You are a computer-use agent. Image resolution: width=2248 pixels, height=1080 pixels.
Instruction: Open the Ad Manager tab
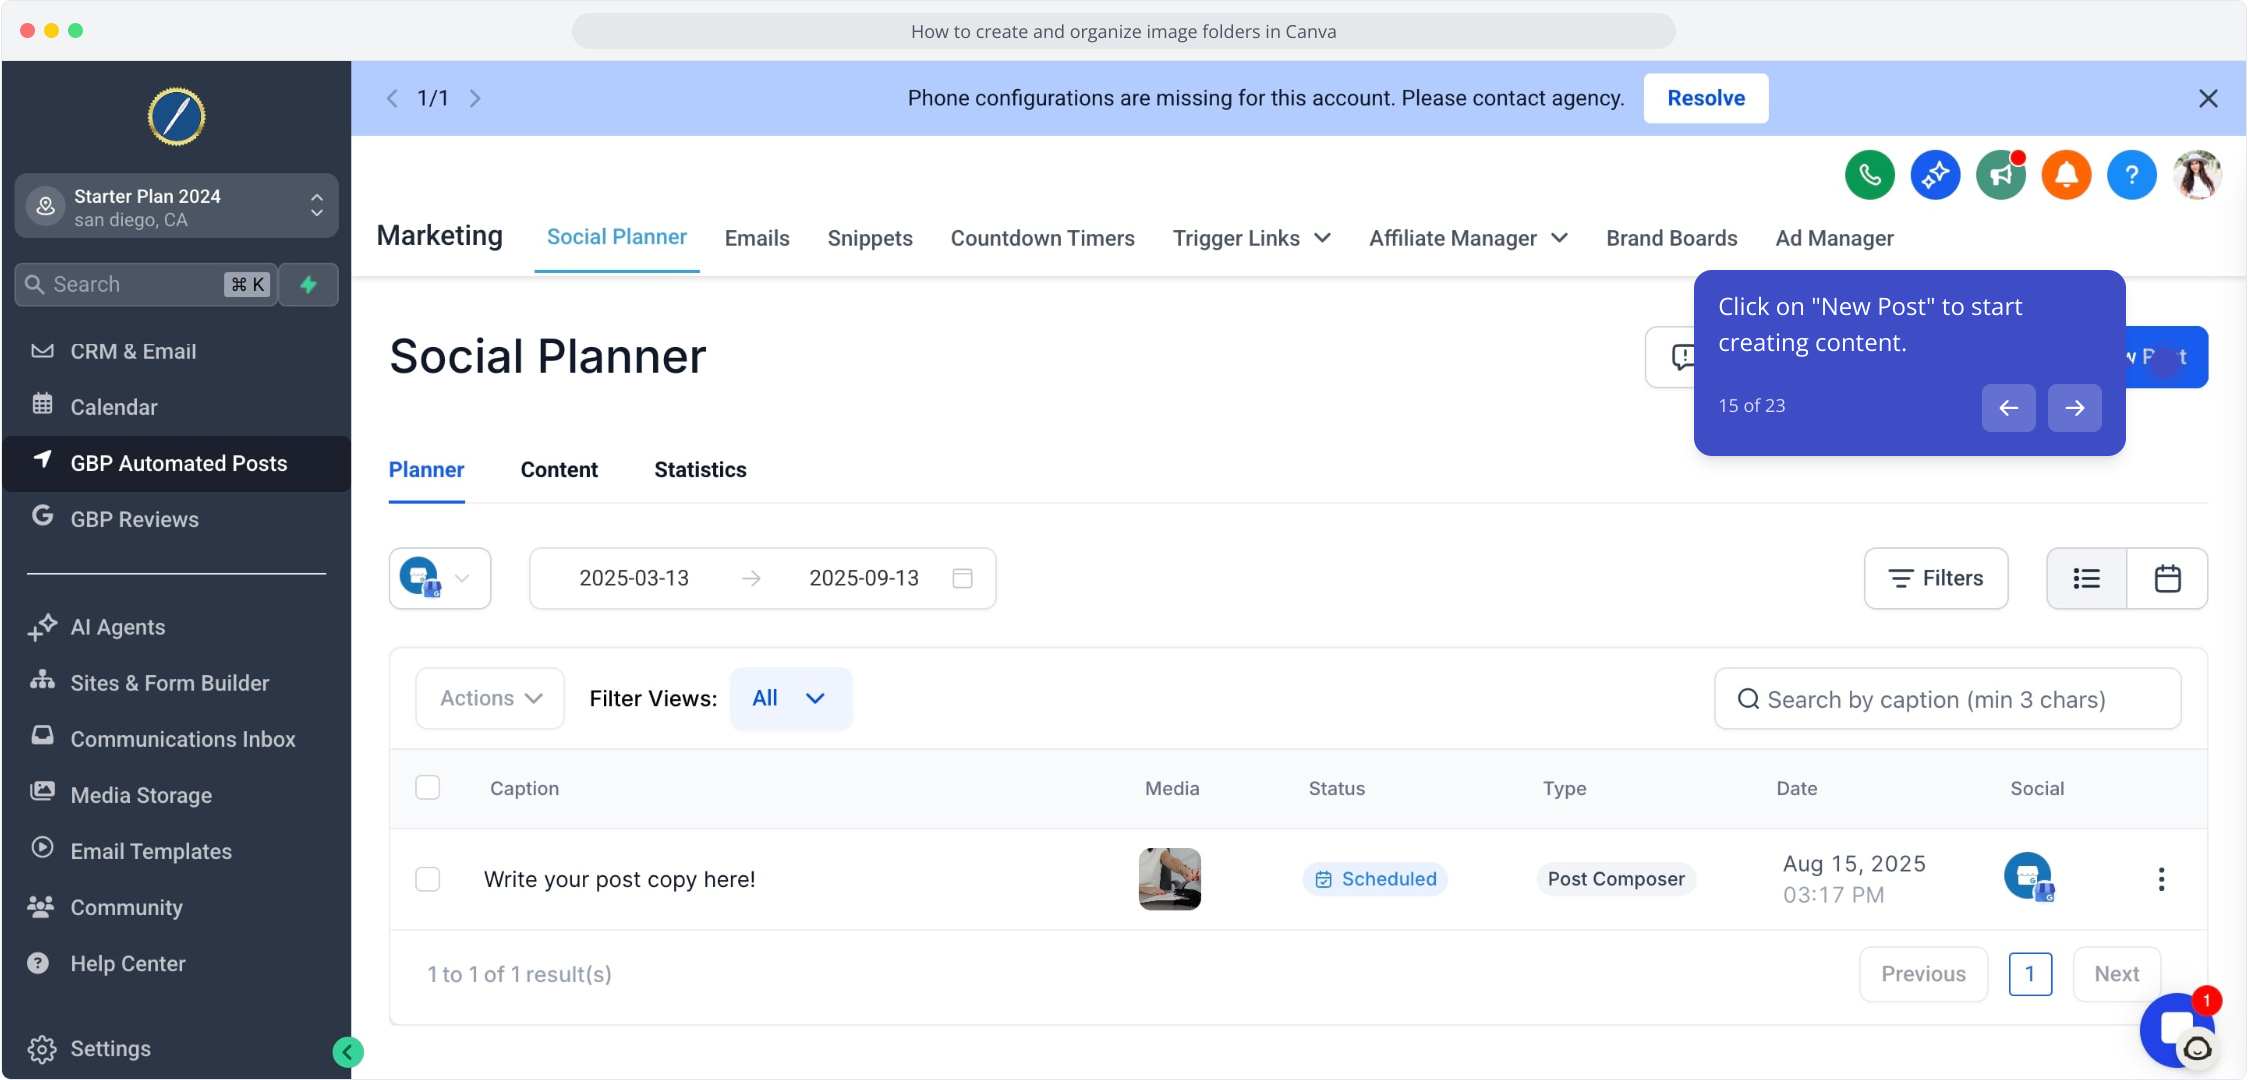(1834, 238)
